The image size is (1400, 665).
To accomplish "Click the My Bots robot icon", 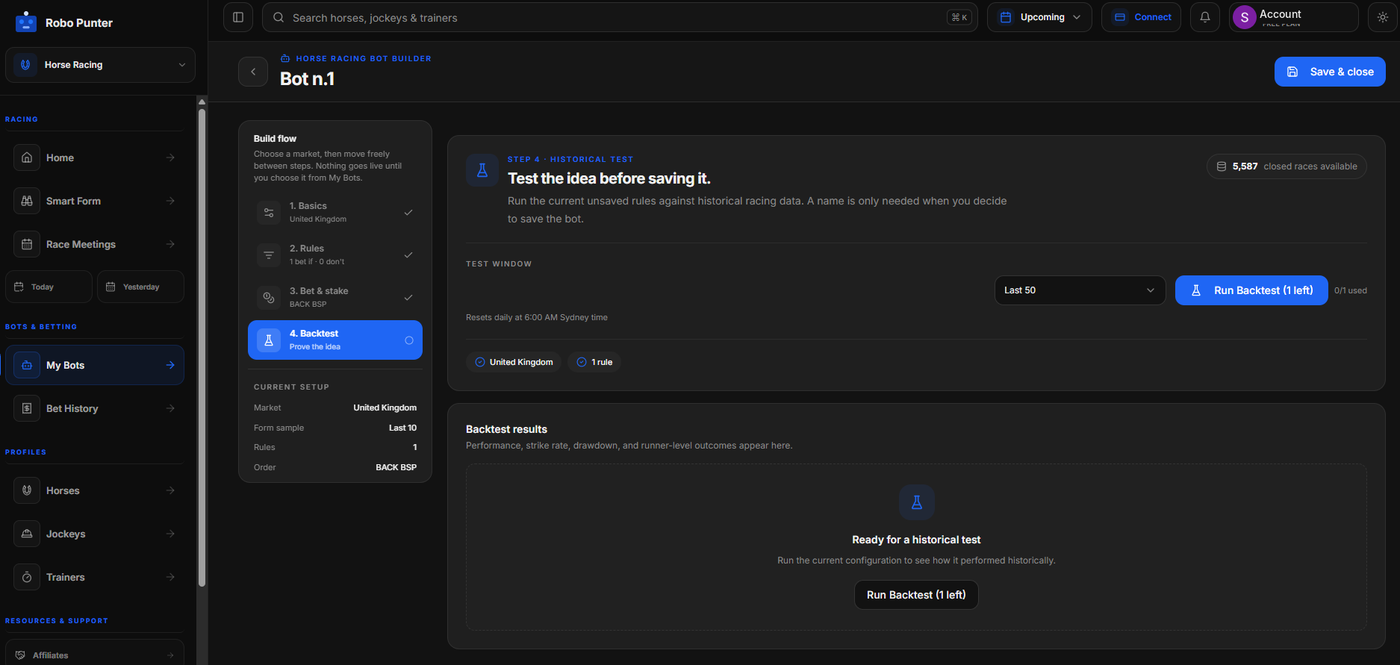I will click(x=27, y=365).
